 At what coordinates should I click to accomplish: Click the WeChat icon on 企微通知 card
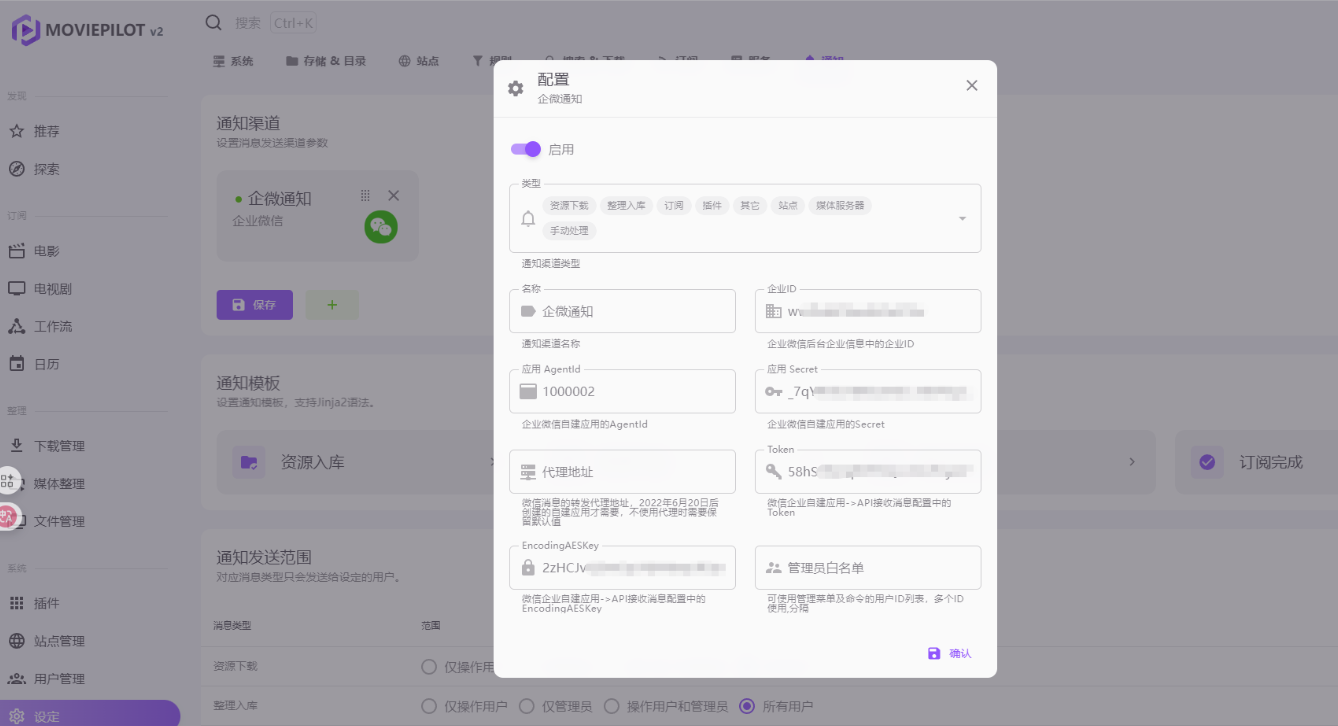(x=381, y=227)
